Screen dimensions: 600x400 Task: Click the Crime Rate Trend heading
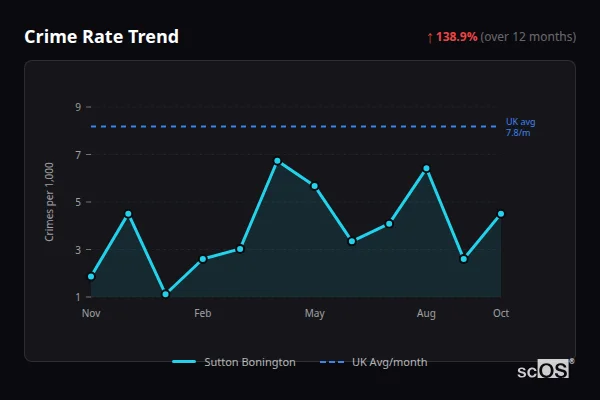coord(101,37)
